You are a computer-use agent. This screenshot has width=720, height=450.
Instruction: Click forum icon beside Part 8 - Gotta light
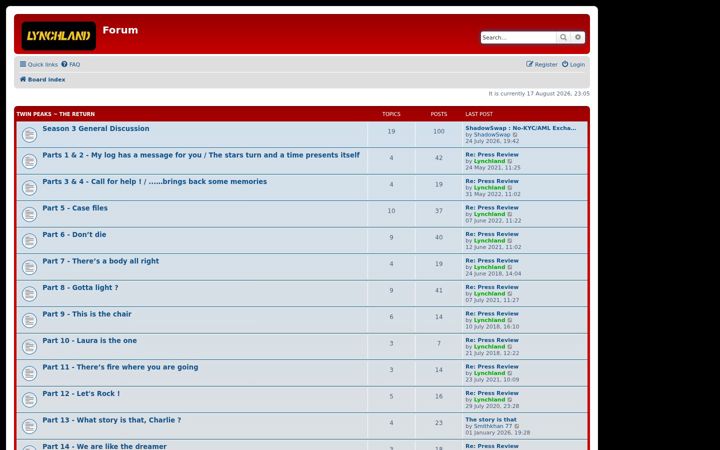[29, 294]
